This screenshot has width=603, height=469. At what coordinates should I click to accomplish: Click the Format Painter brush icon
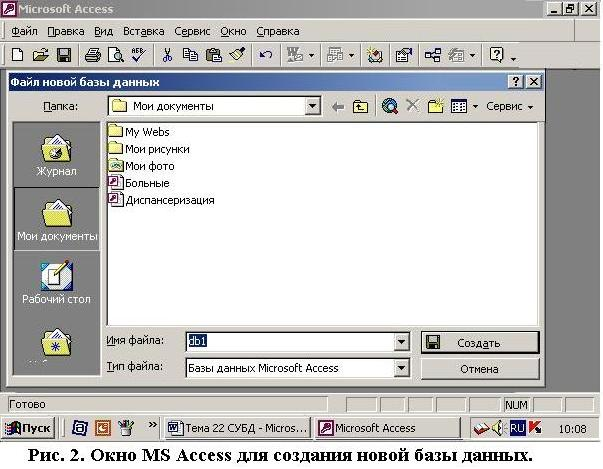237,55
